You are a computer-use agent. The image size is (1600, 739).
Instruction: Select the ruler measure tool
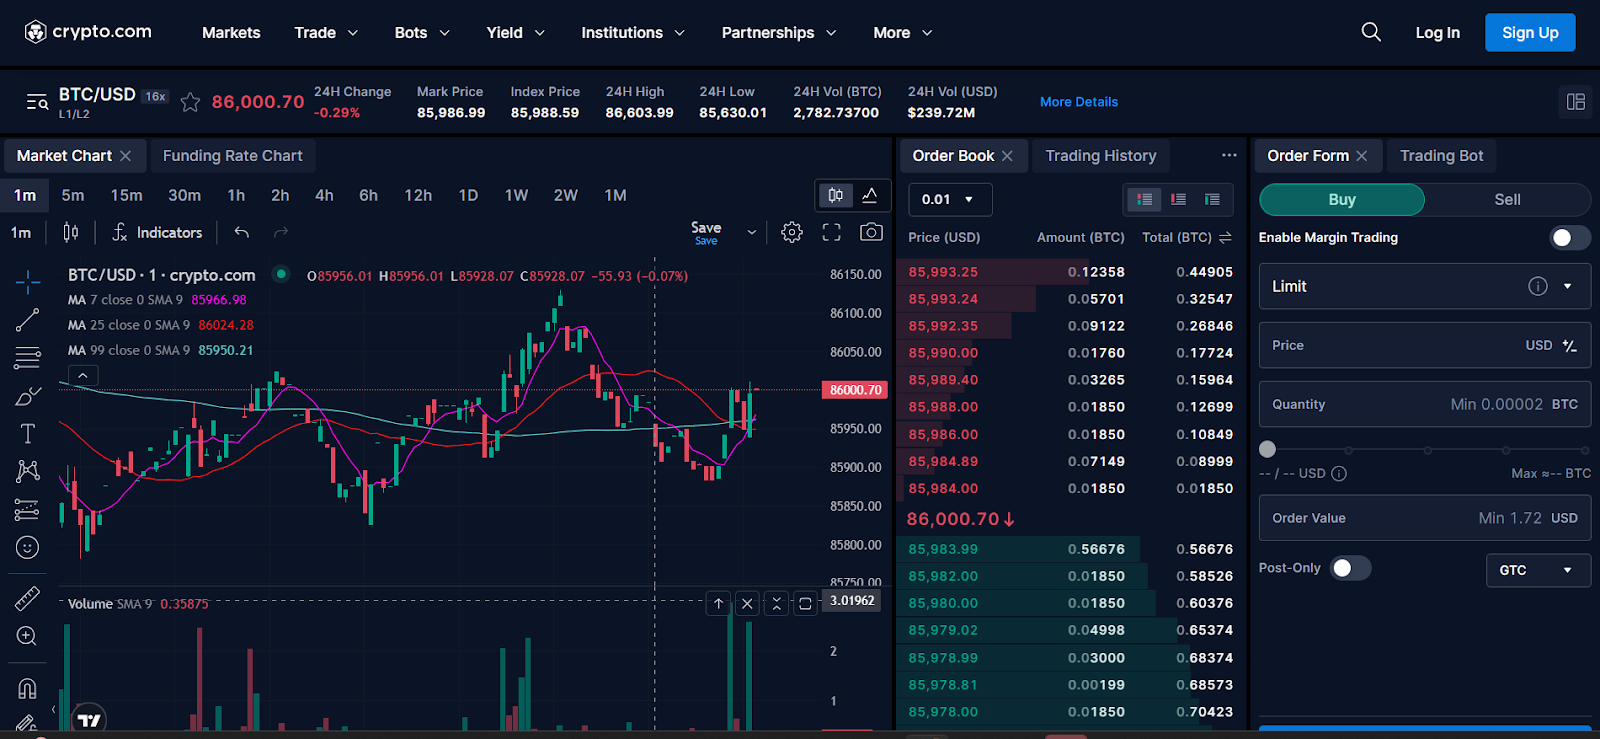point(28,598)
